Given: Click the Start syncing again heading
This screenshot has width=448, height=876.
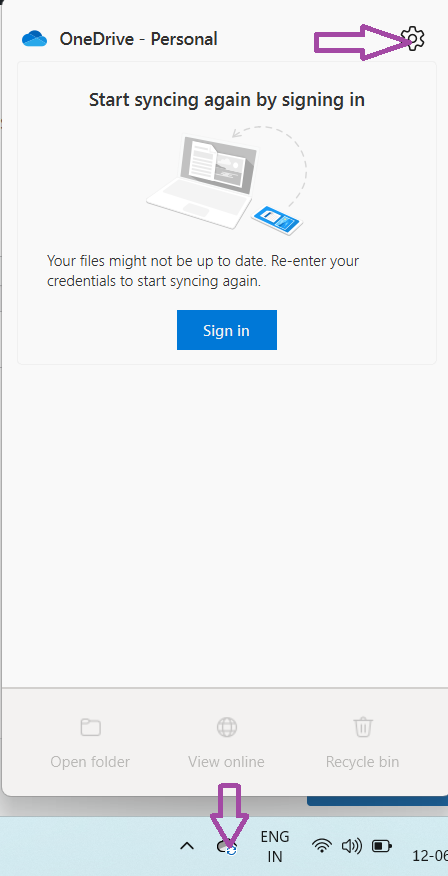Looking at the screenshot, I should (227, 100).
